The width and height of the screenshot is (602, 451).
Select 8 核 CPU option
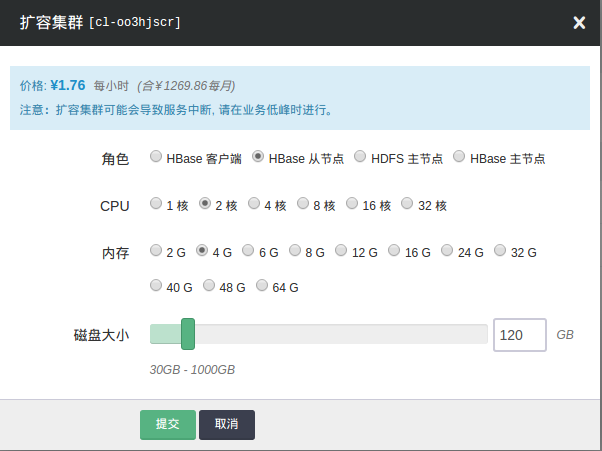[x=303, y=204]
